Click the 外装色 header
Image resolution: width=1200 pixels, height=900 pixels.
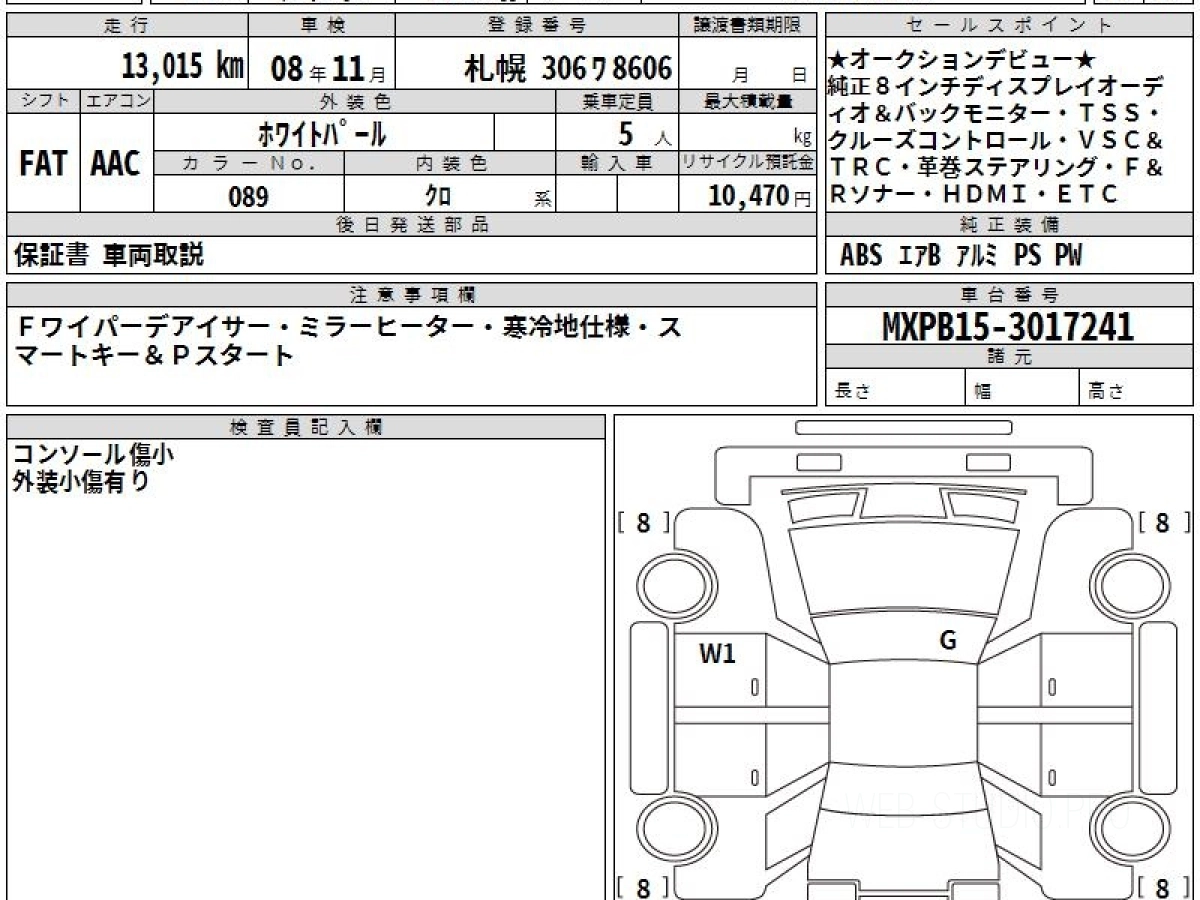(355, 101)
